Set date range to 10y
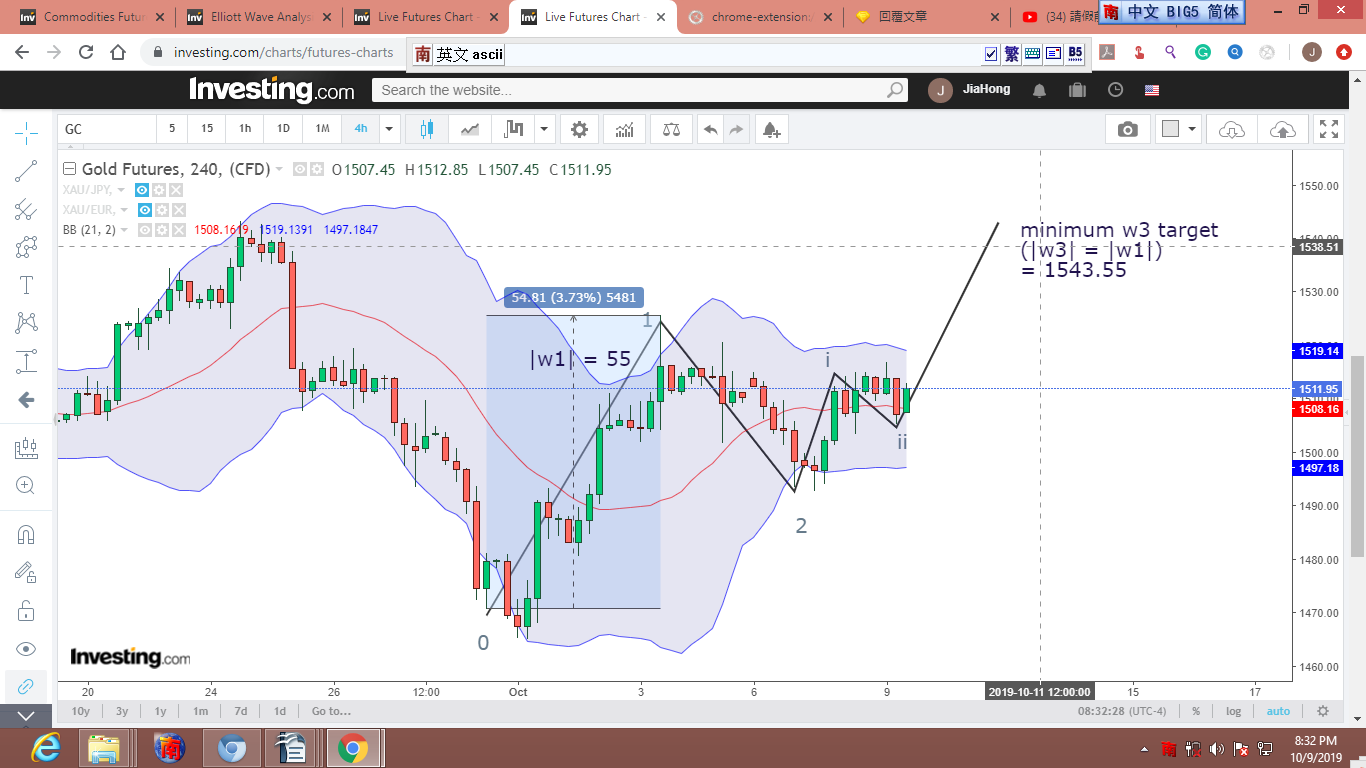The image size is (1366, 768). (81, 711)
